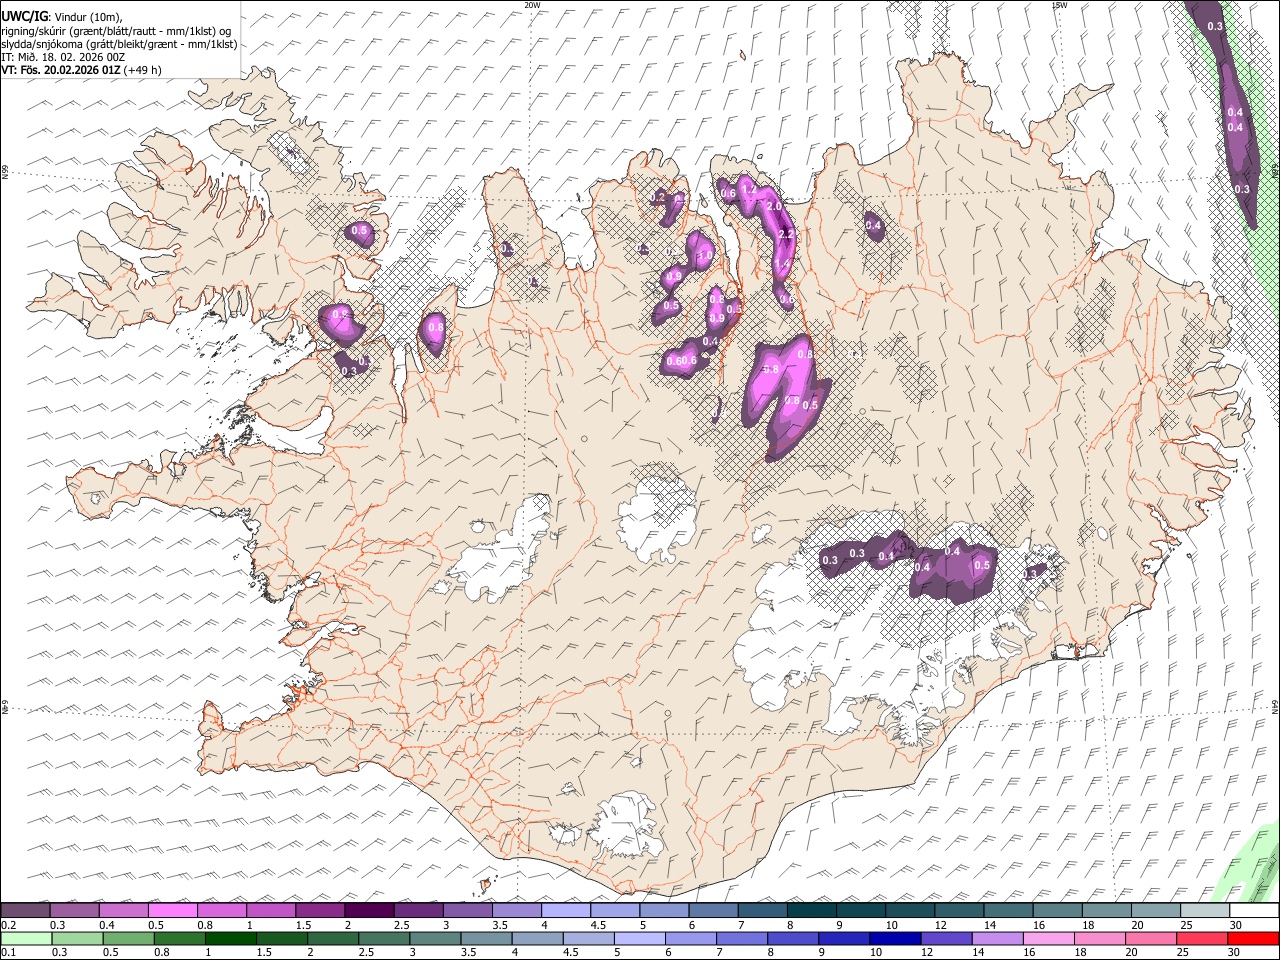Click the '2.2' precipitation value on the map

click(x=785, y=234)
